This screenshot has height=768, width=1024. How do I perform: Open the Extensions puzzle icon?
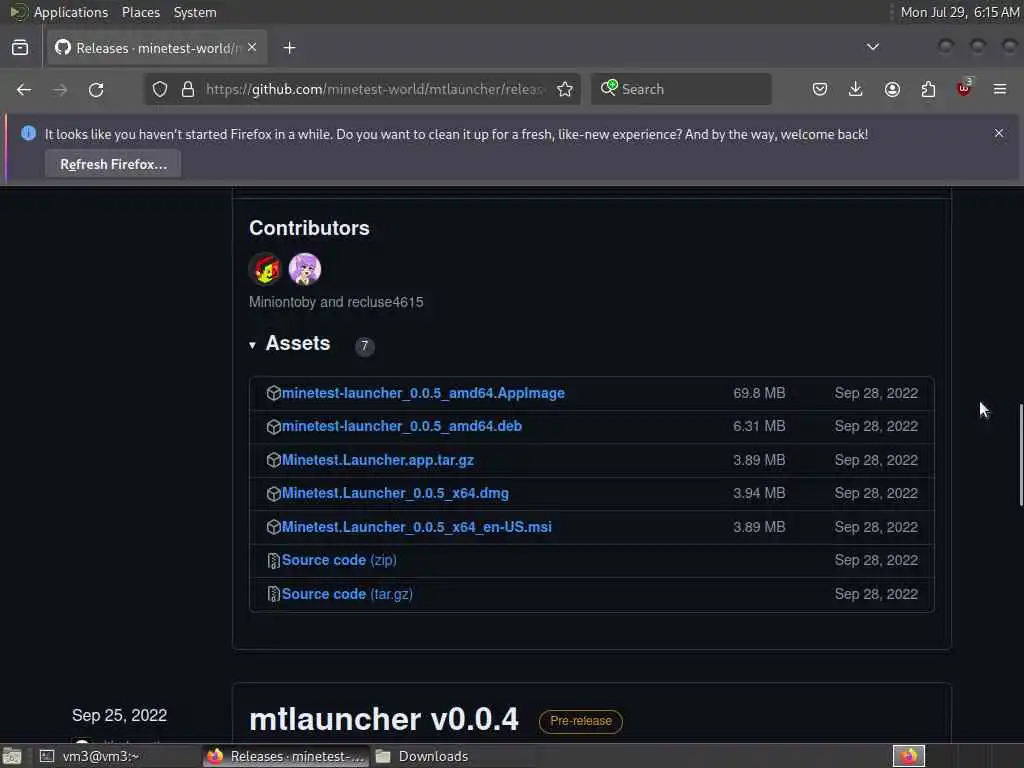click(928, 89)
